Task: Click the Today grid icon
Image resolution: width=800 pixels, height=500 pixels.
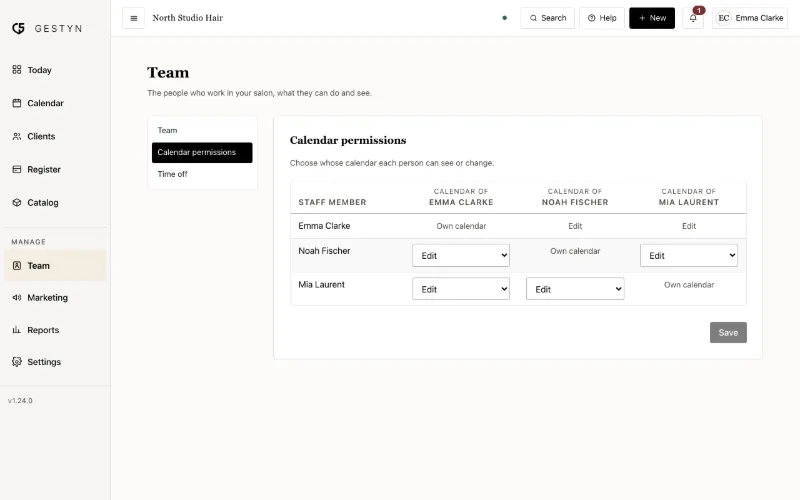Action: (17, 69)
